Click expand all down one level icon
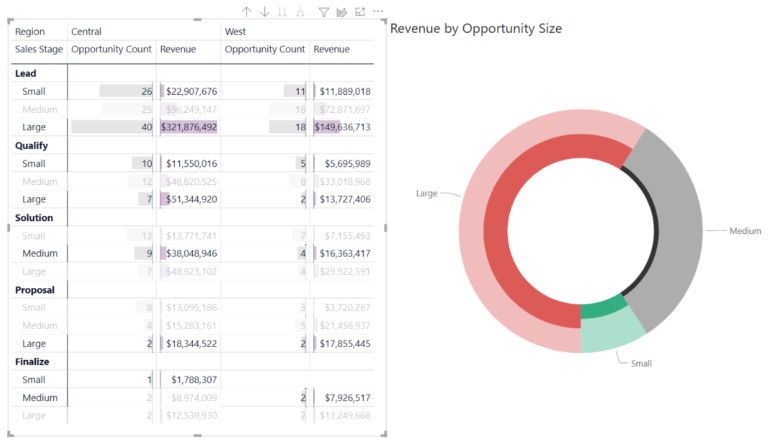The width and height of the screenshot is (768, 443). (x=301, y=12)
